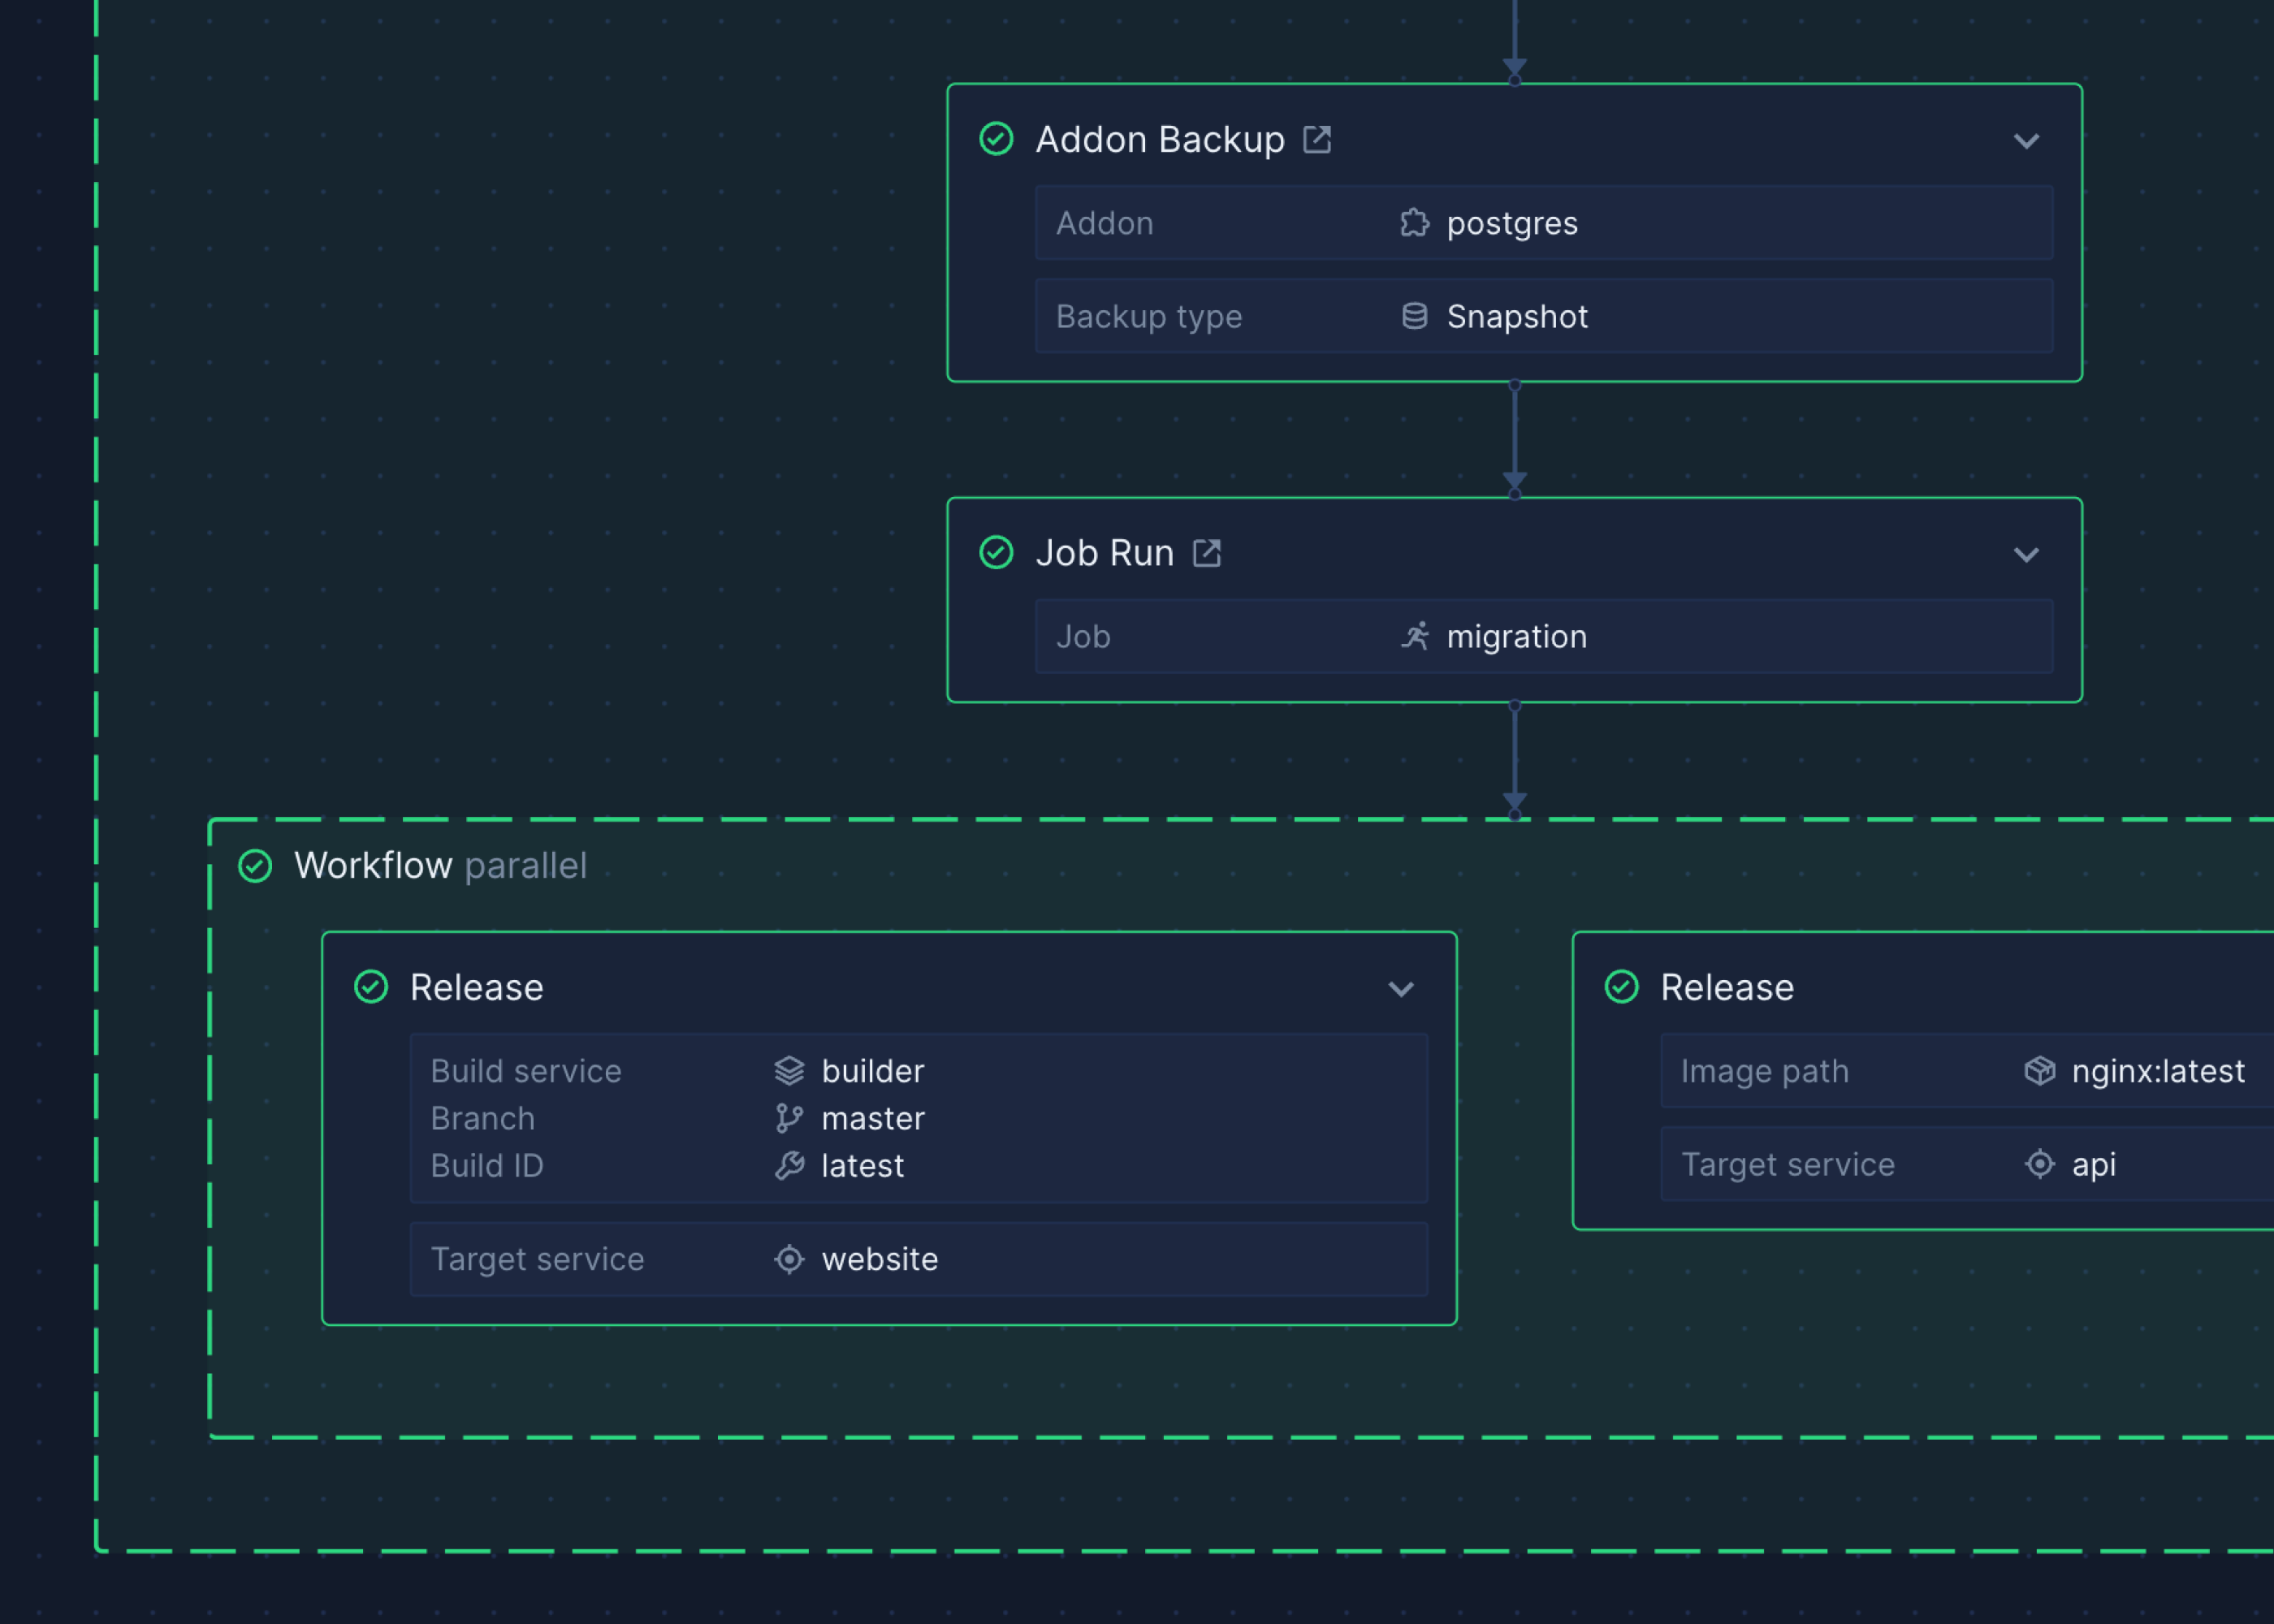Select the Snapshot backup type value
The height and width of the screenshot is (1624, 2274).
point(1517,317)
